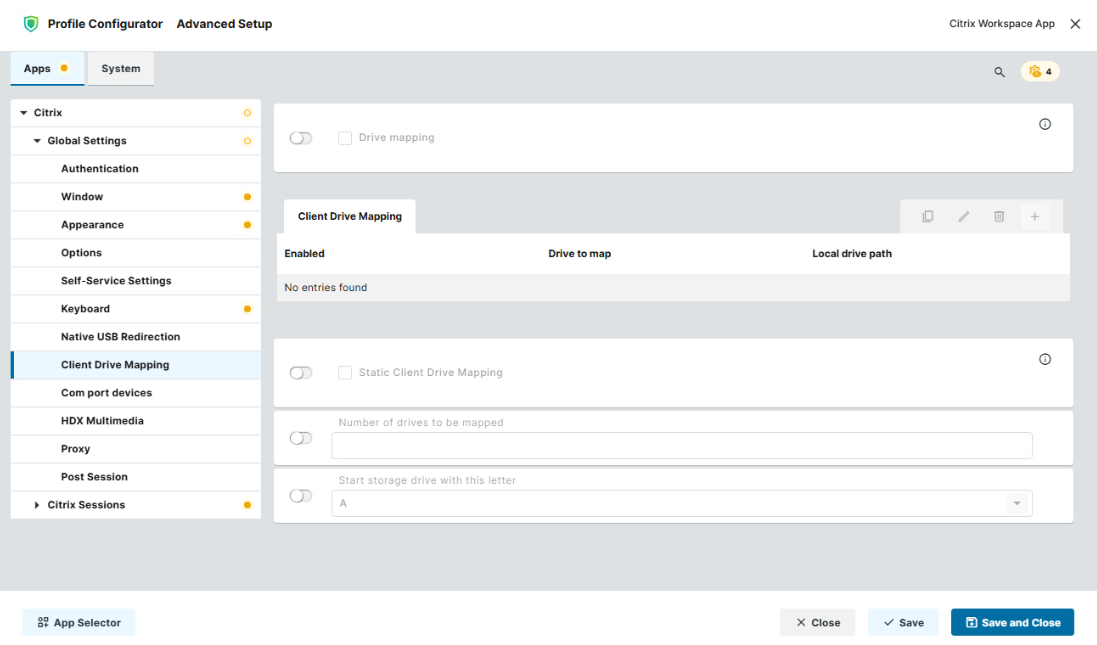Click the copy entry icon in Client Drive Mapping

928,217
